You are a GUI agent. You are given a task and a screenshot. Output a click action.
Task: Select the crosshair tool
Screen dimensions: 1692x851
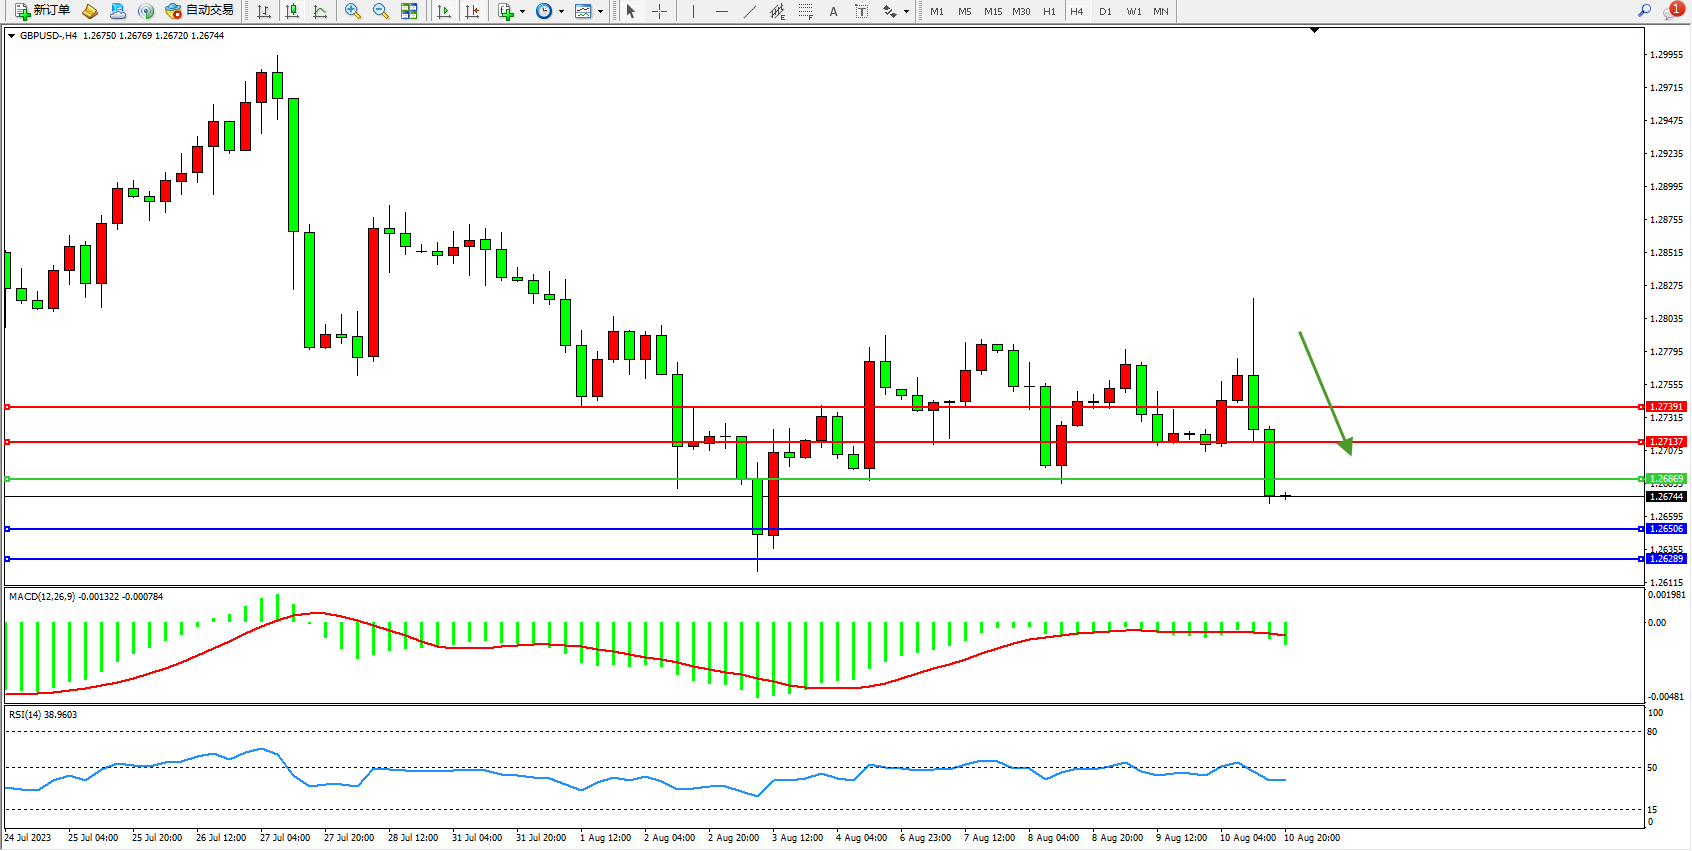(x=660, y=11)
